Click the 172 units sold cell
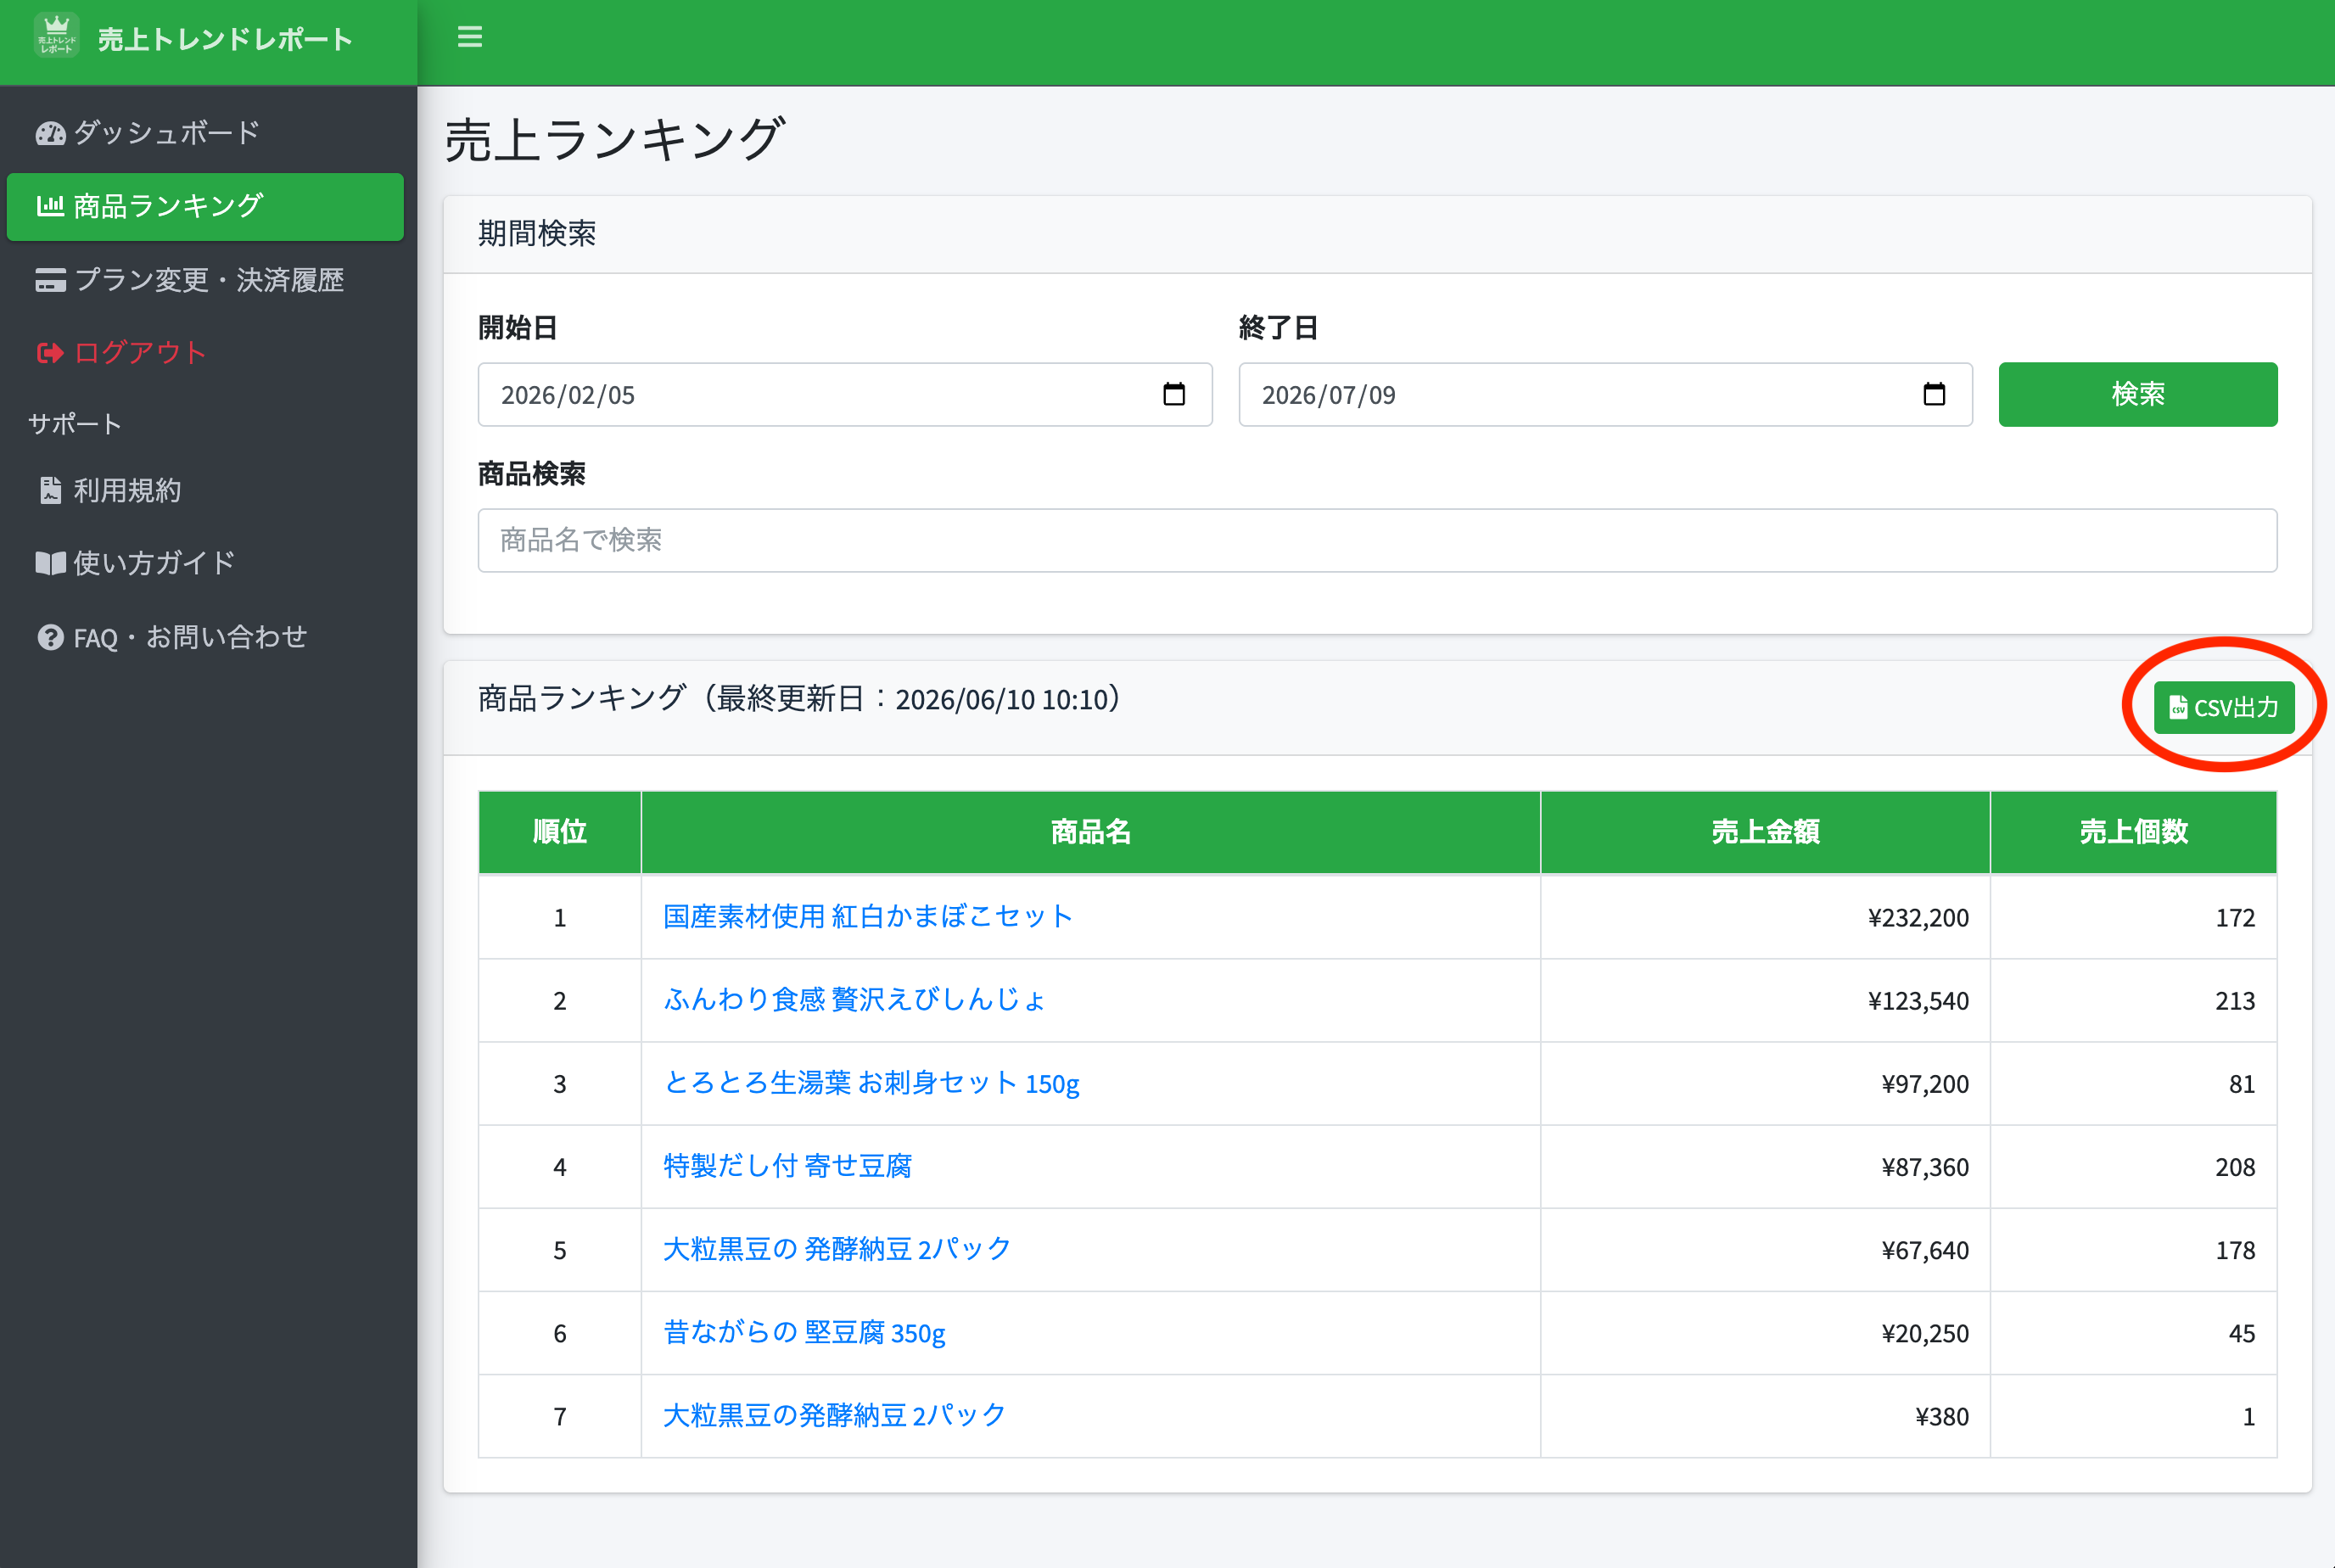Screen dimensions: 2335x1568 coord(2133,917)
